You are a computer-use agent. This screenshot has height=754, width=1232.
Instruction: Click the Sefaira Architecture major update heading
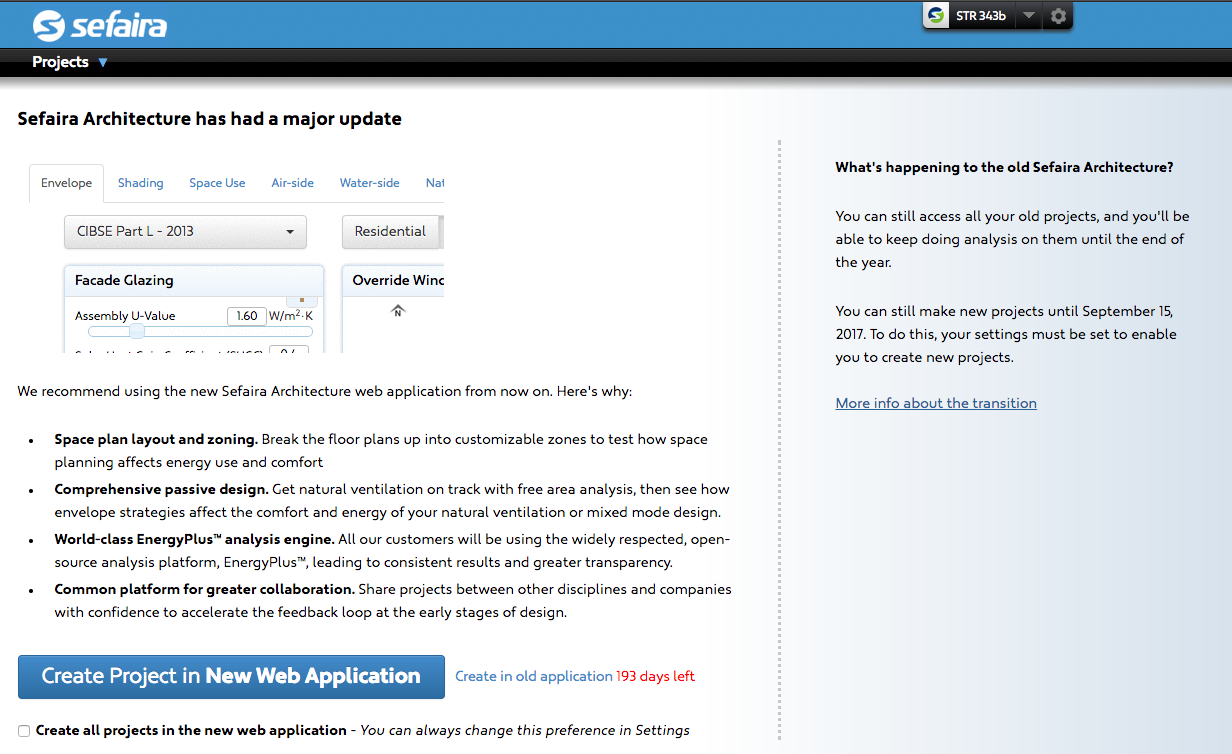(209, 119)
